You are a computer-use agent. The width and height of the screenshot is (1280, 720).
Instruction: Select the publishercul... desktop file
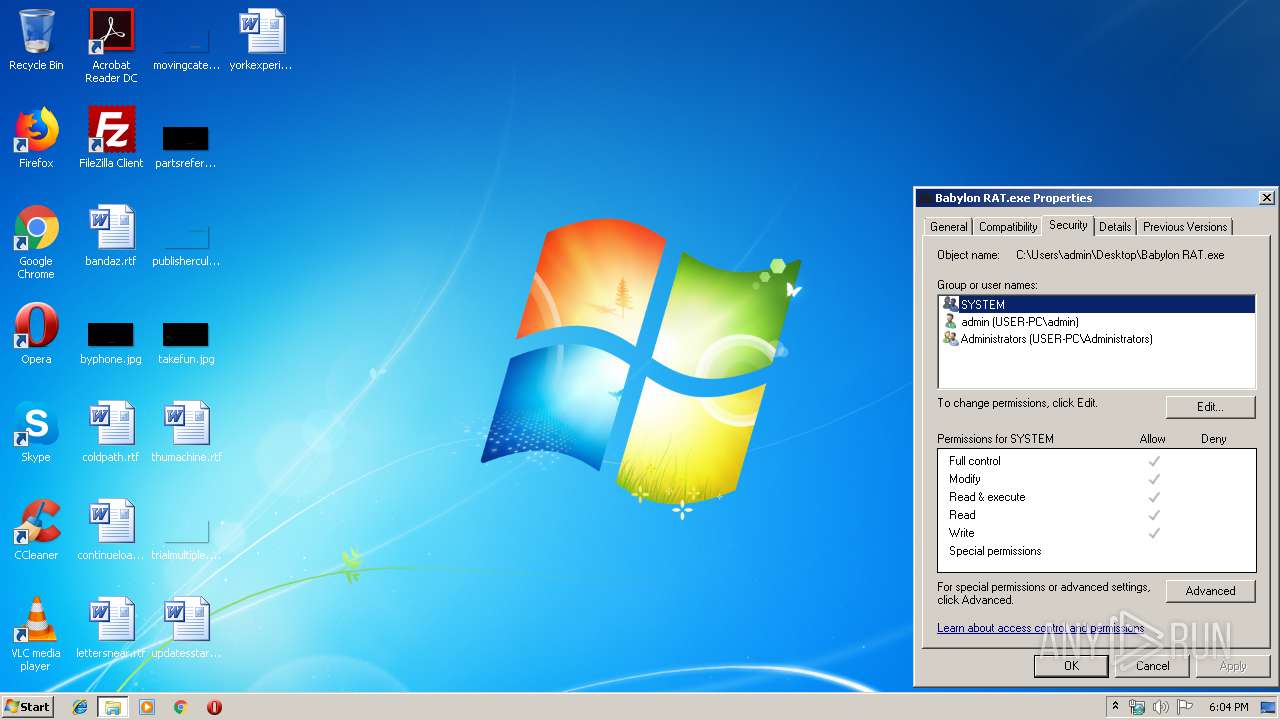186,246
